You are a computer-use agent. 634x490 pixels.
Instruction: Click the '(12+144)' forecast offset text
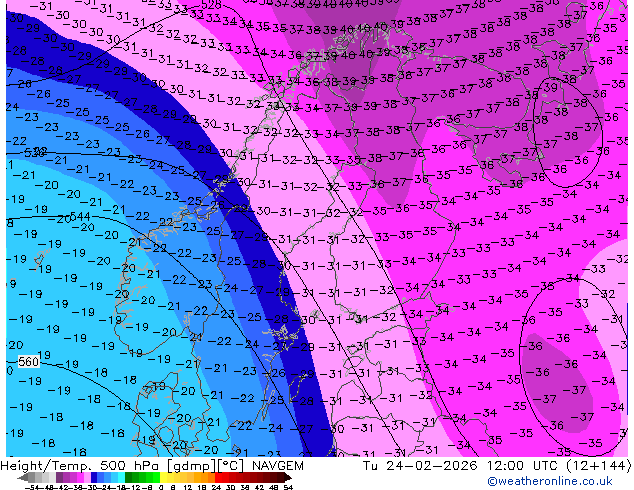[x=598, y=466]
